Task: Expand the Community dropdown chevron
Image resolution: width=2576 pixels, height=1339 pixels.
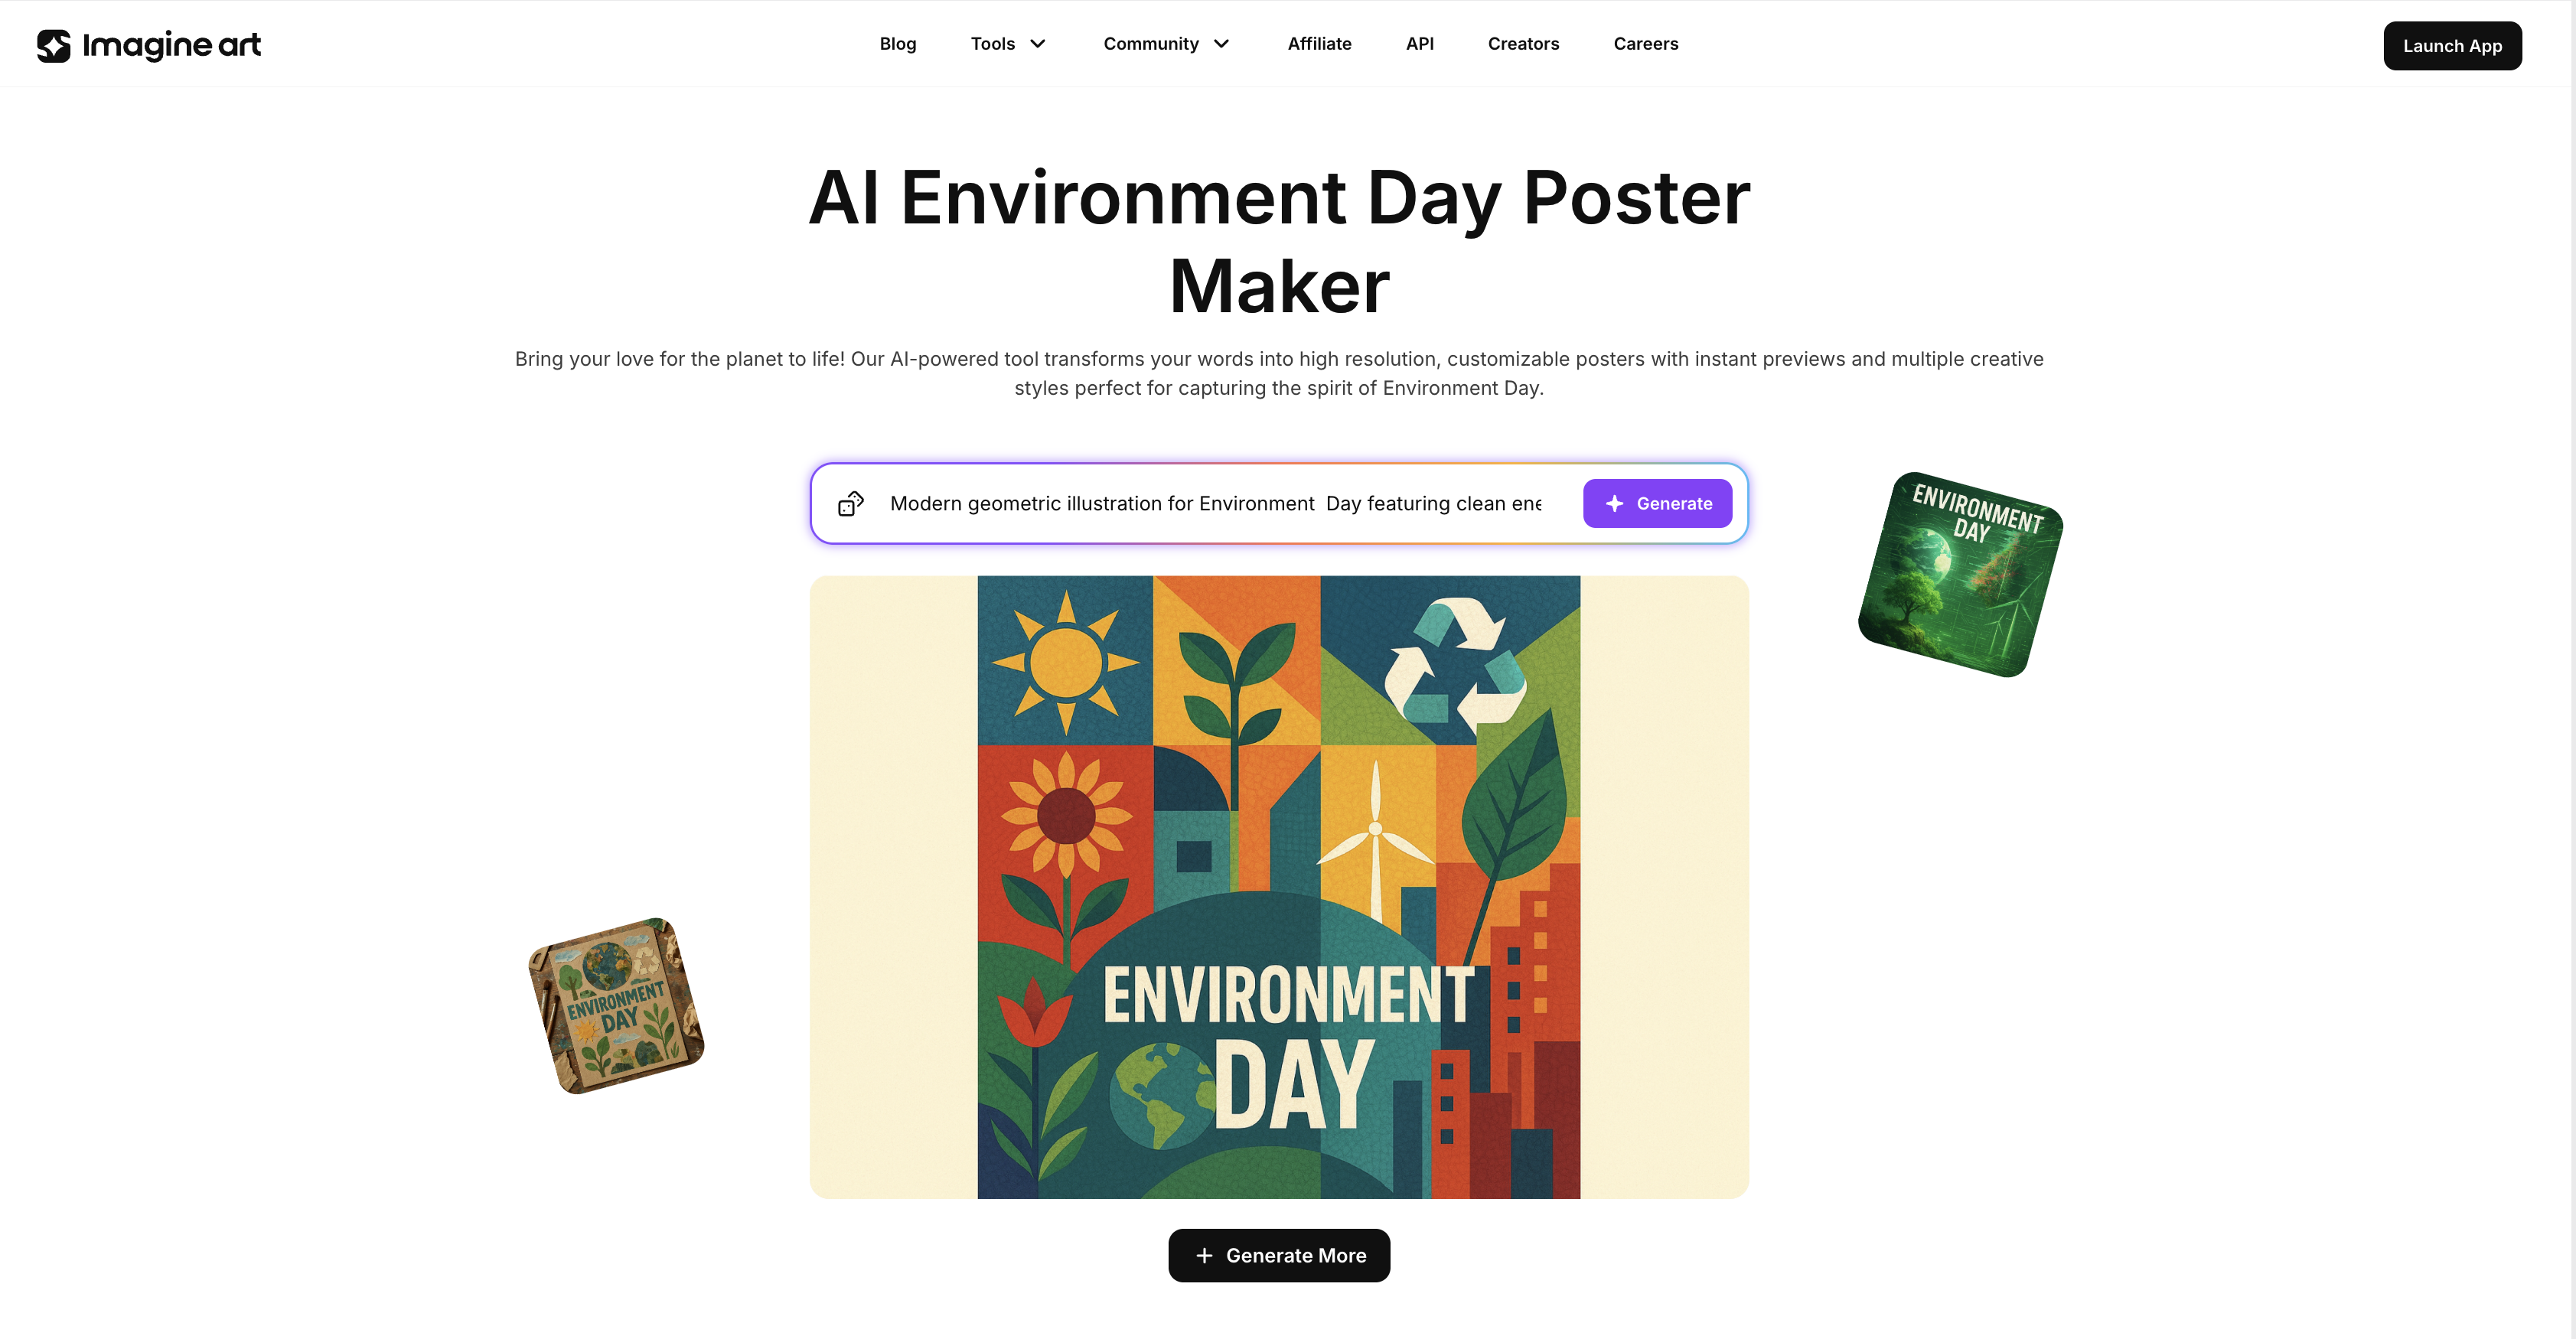Action: [x=1221, y=44]
